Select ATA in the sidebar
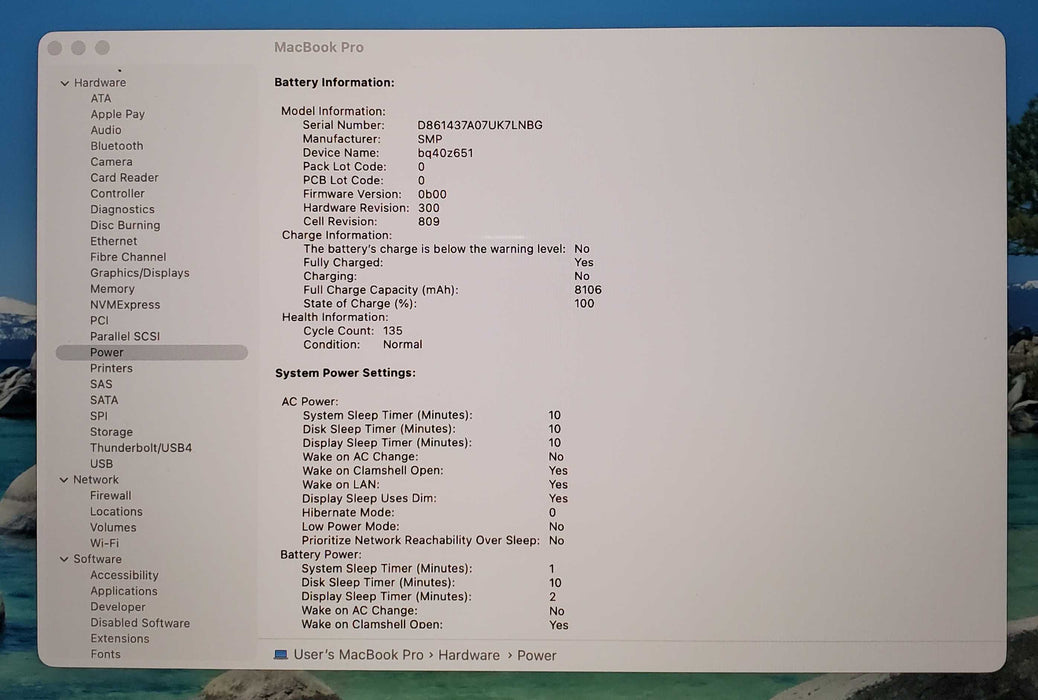 tap(101, 98)
